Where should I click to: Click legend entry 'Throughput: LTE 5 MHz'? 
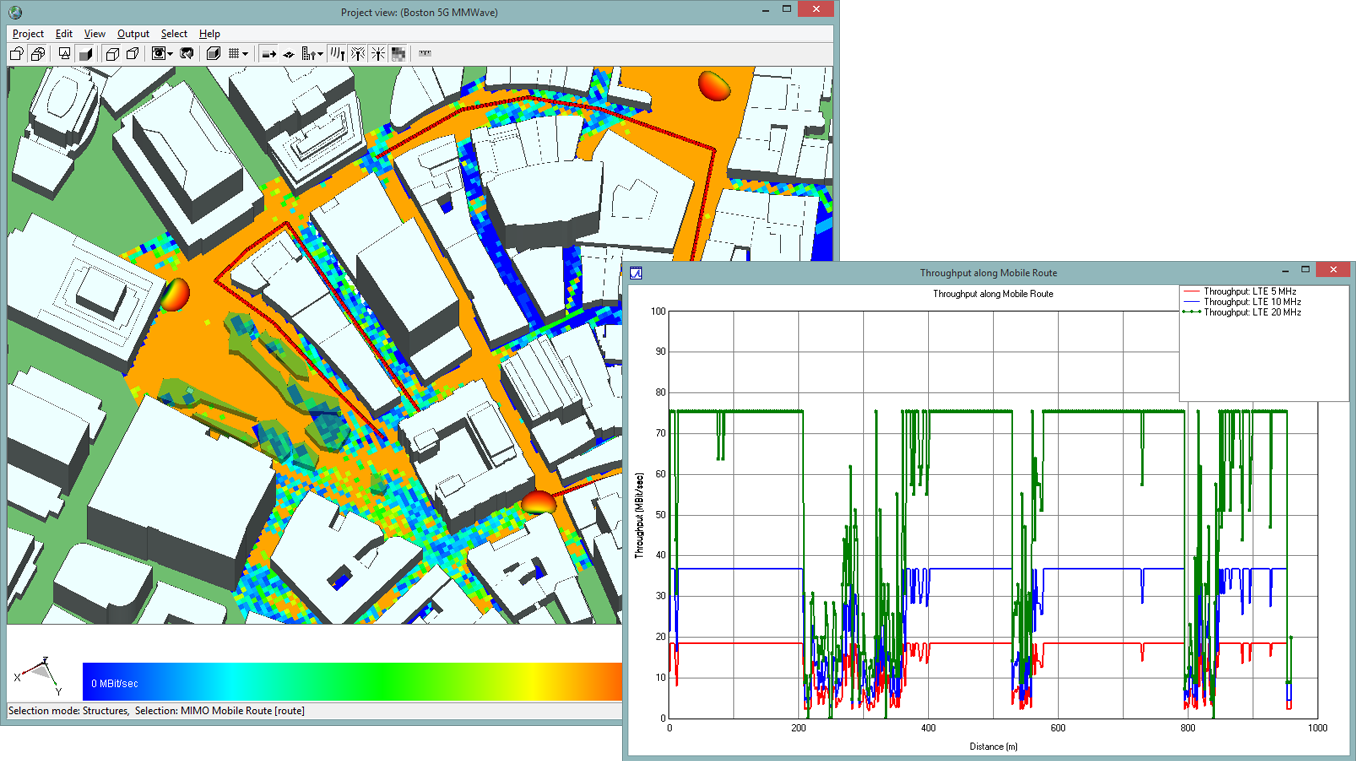pos(1251,291)
